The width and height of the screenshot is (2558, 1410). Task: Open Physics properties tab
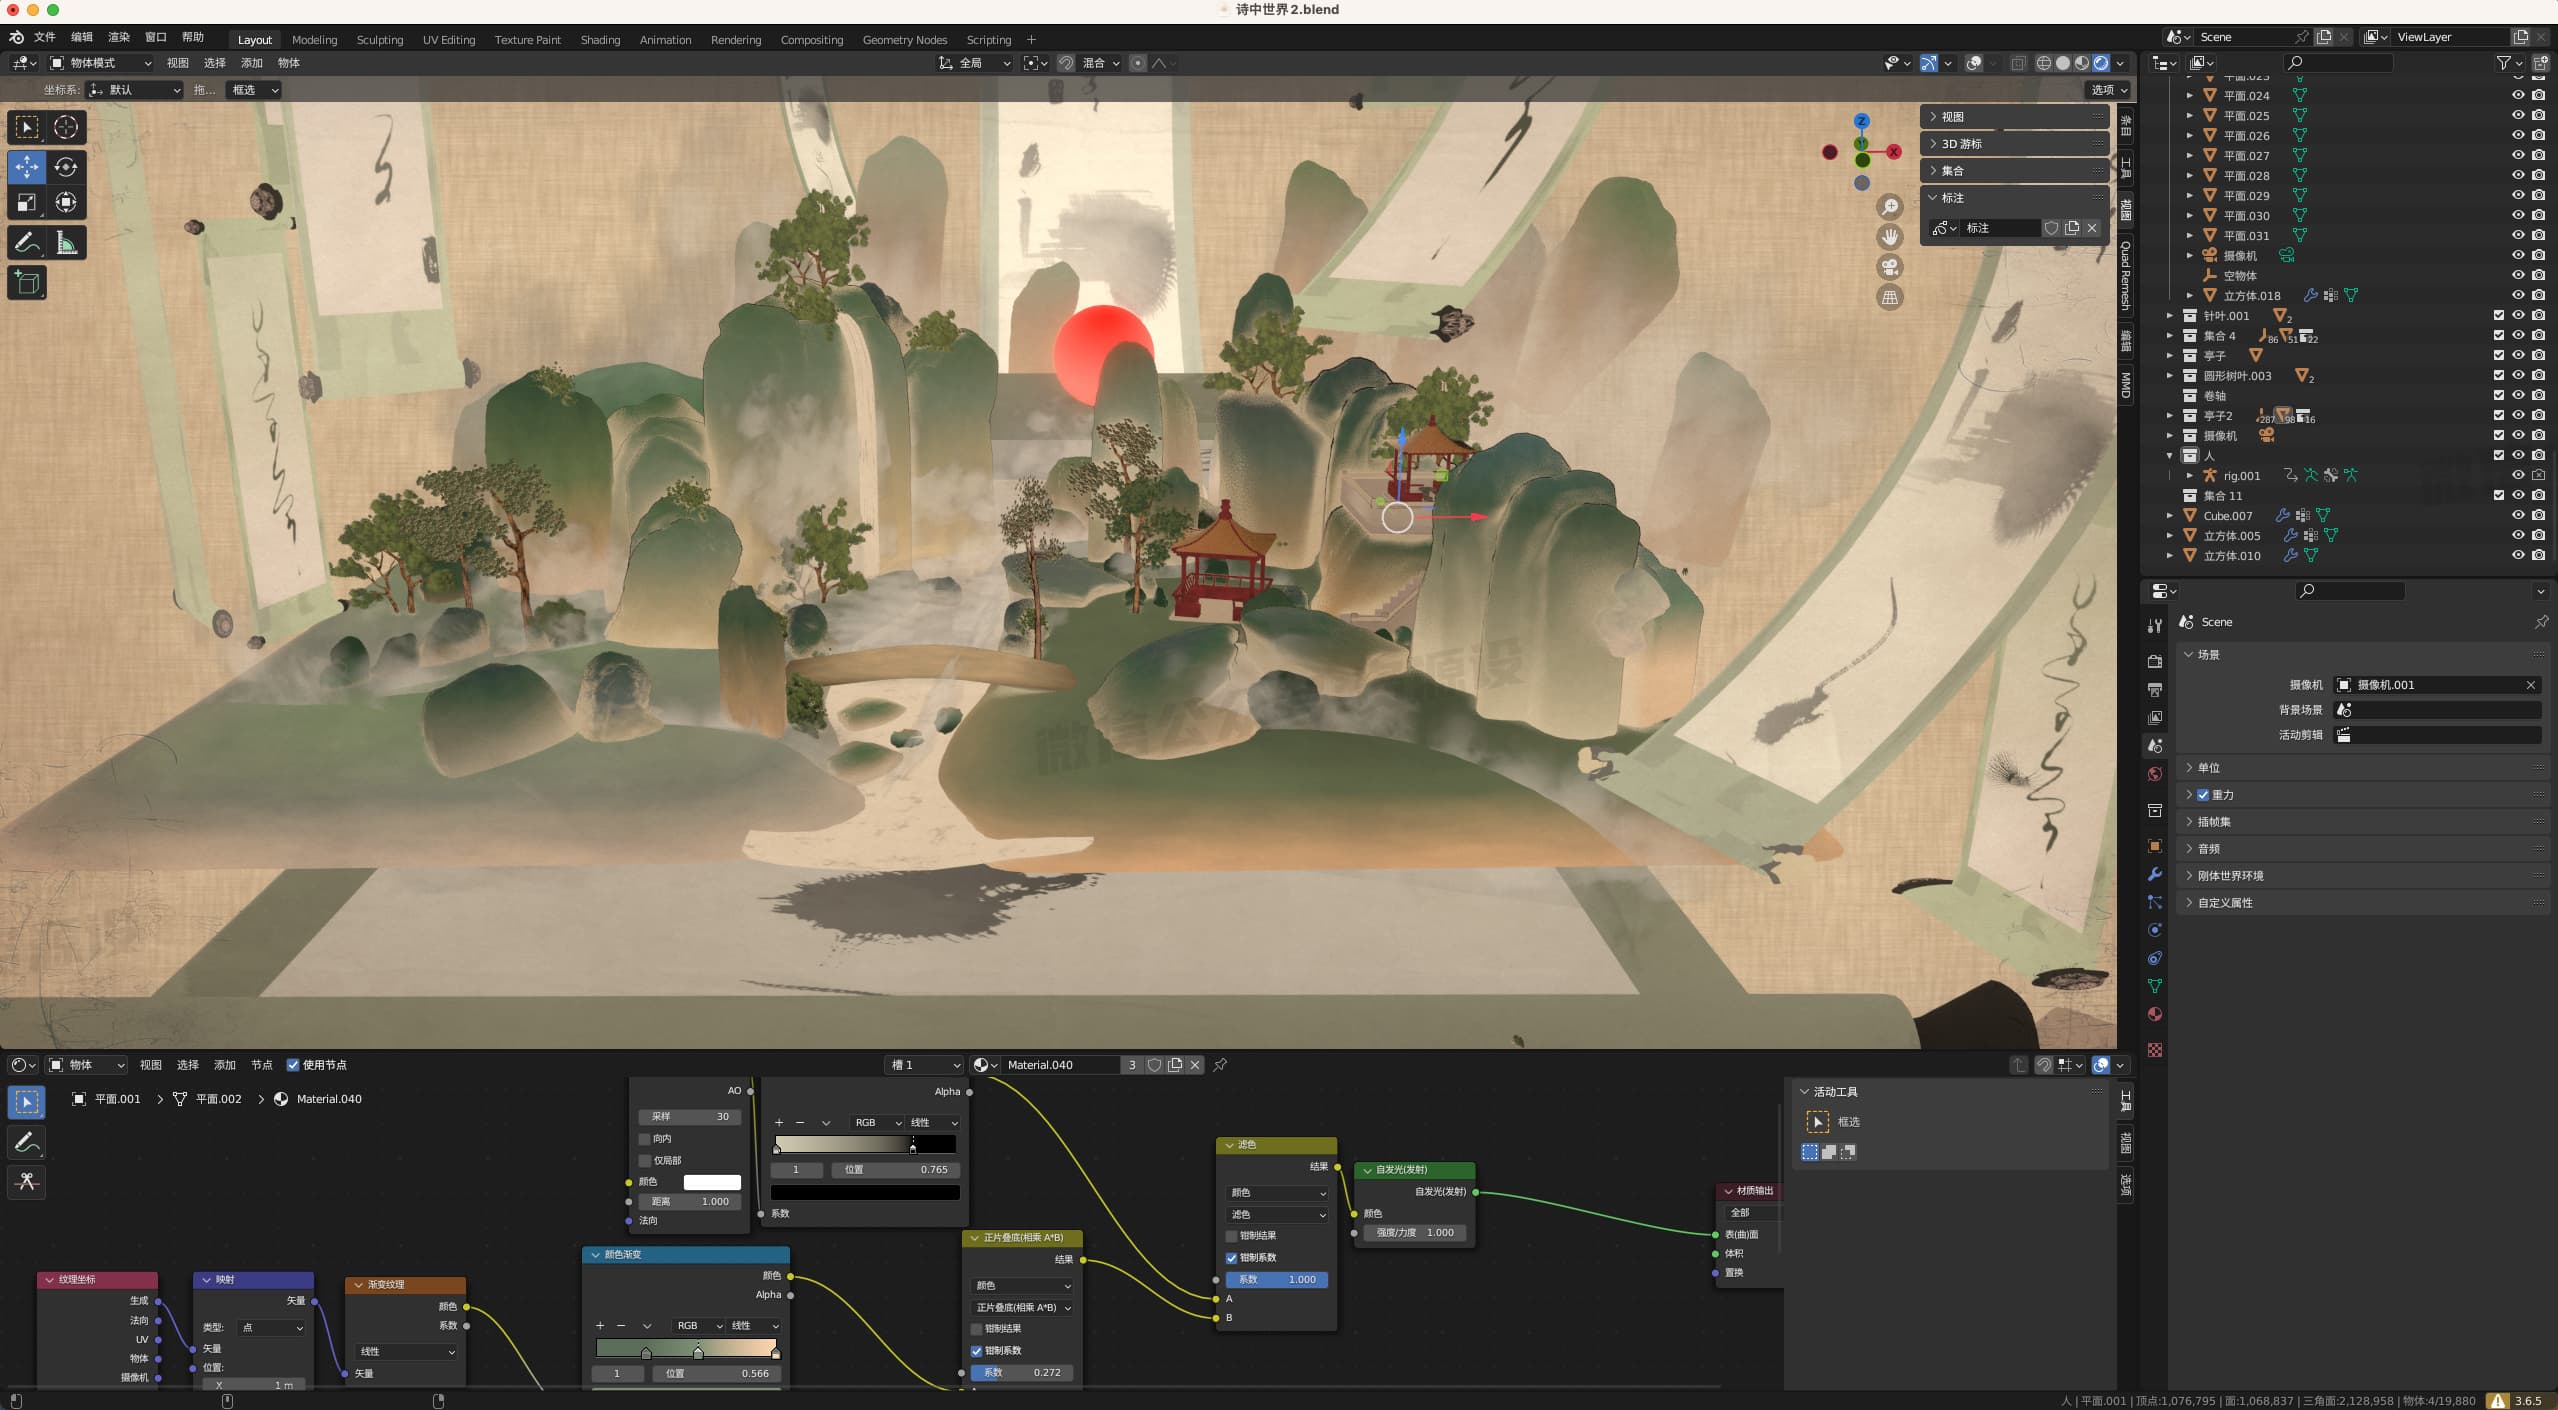(2155, 930)
